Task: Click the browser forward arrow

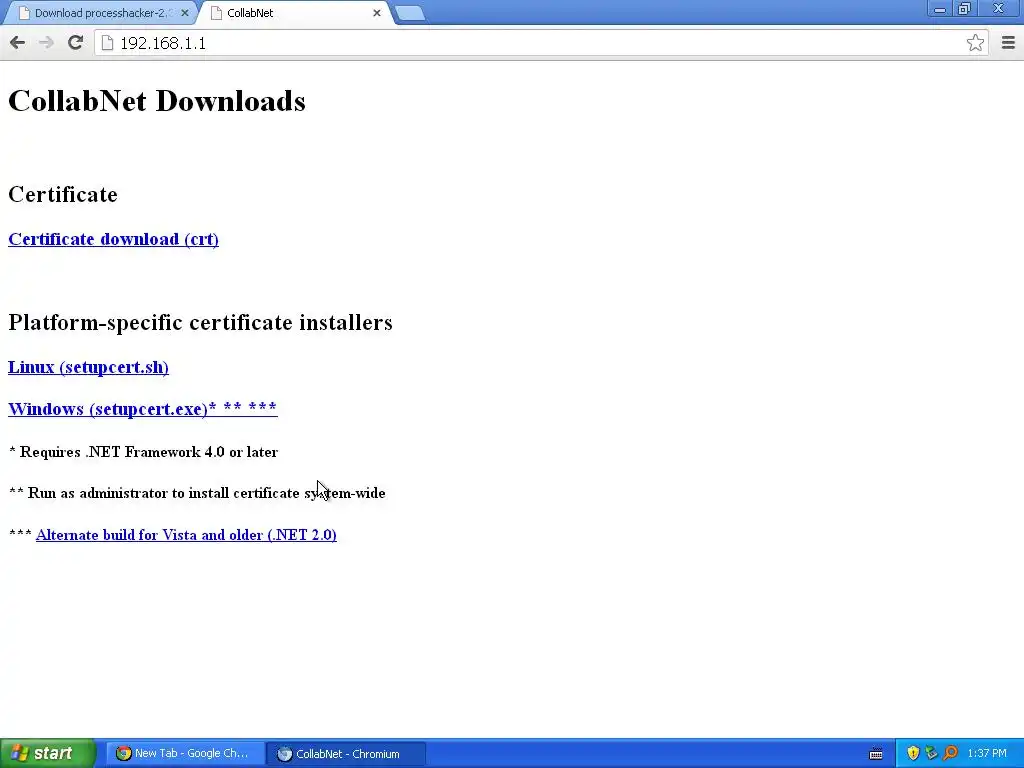Action: (46, 43)
